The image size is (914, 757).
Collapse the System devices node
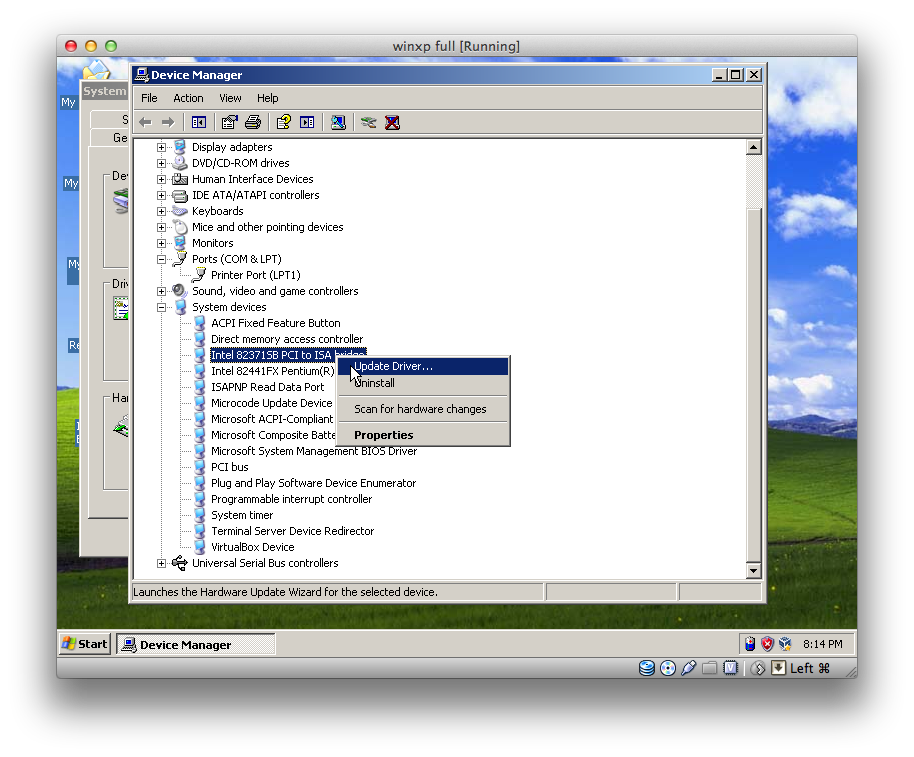coord(161,307)
